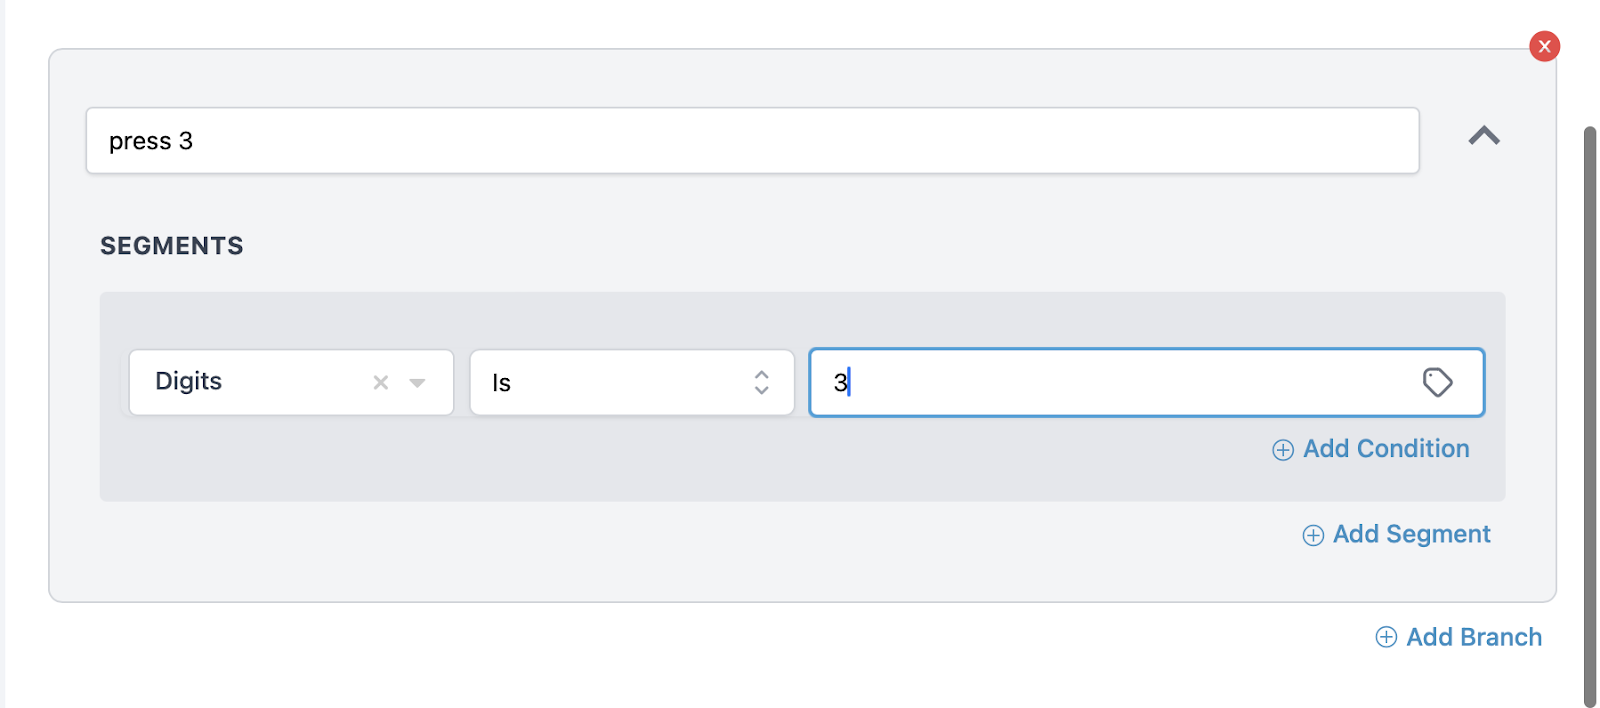Click the vertical scrollbar on the right
1600x708 pixels.
click(1590, 416)
